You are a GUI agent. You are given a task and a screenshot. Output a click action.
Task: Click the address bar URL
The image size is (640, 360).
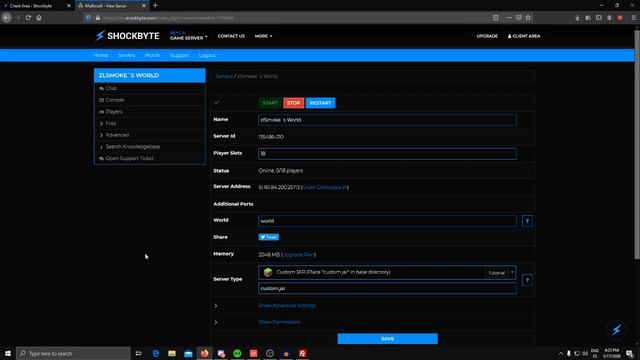pyautogui.click(x=168, y=18)
